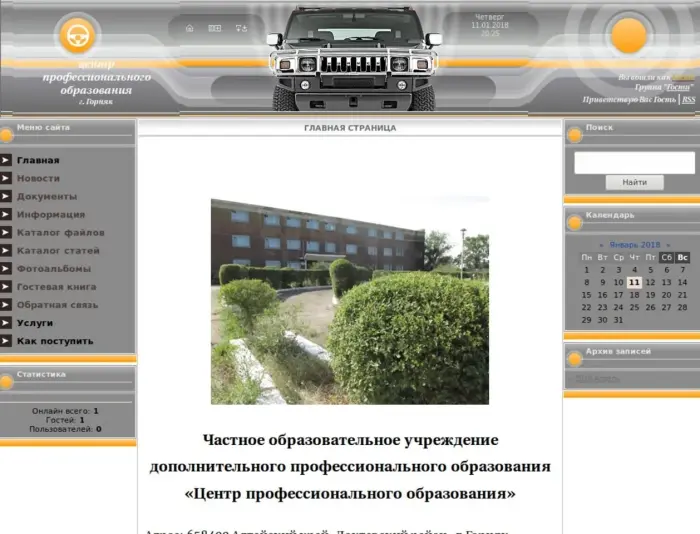This screenshot has height=534, width=700.
Task: Click the arrow icon beside Новости
Action: (x=6, y=178)
